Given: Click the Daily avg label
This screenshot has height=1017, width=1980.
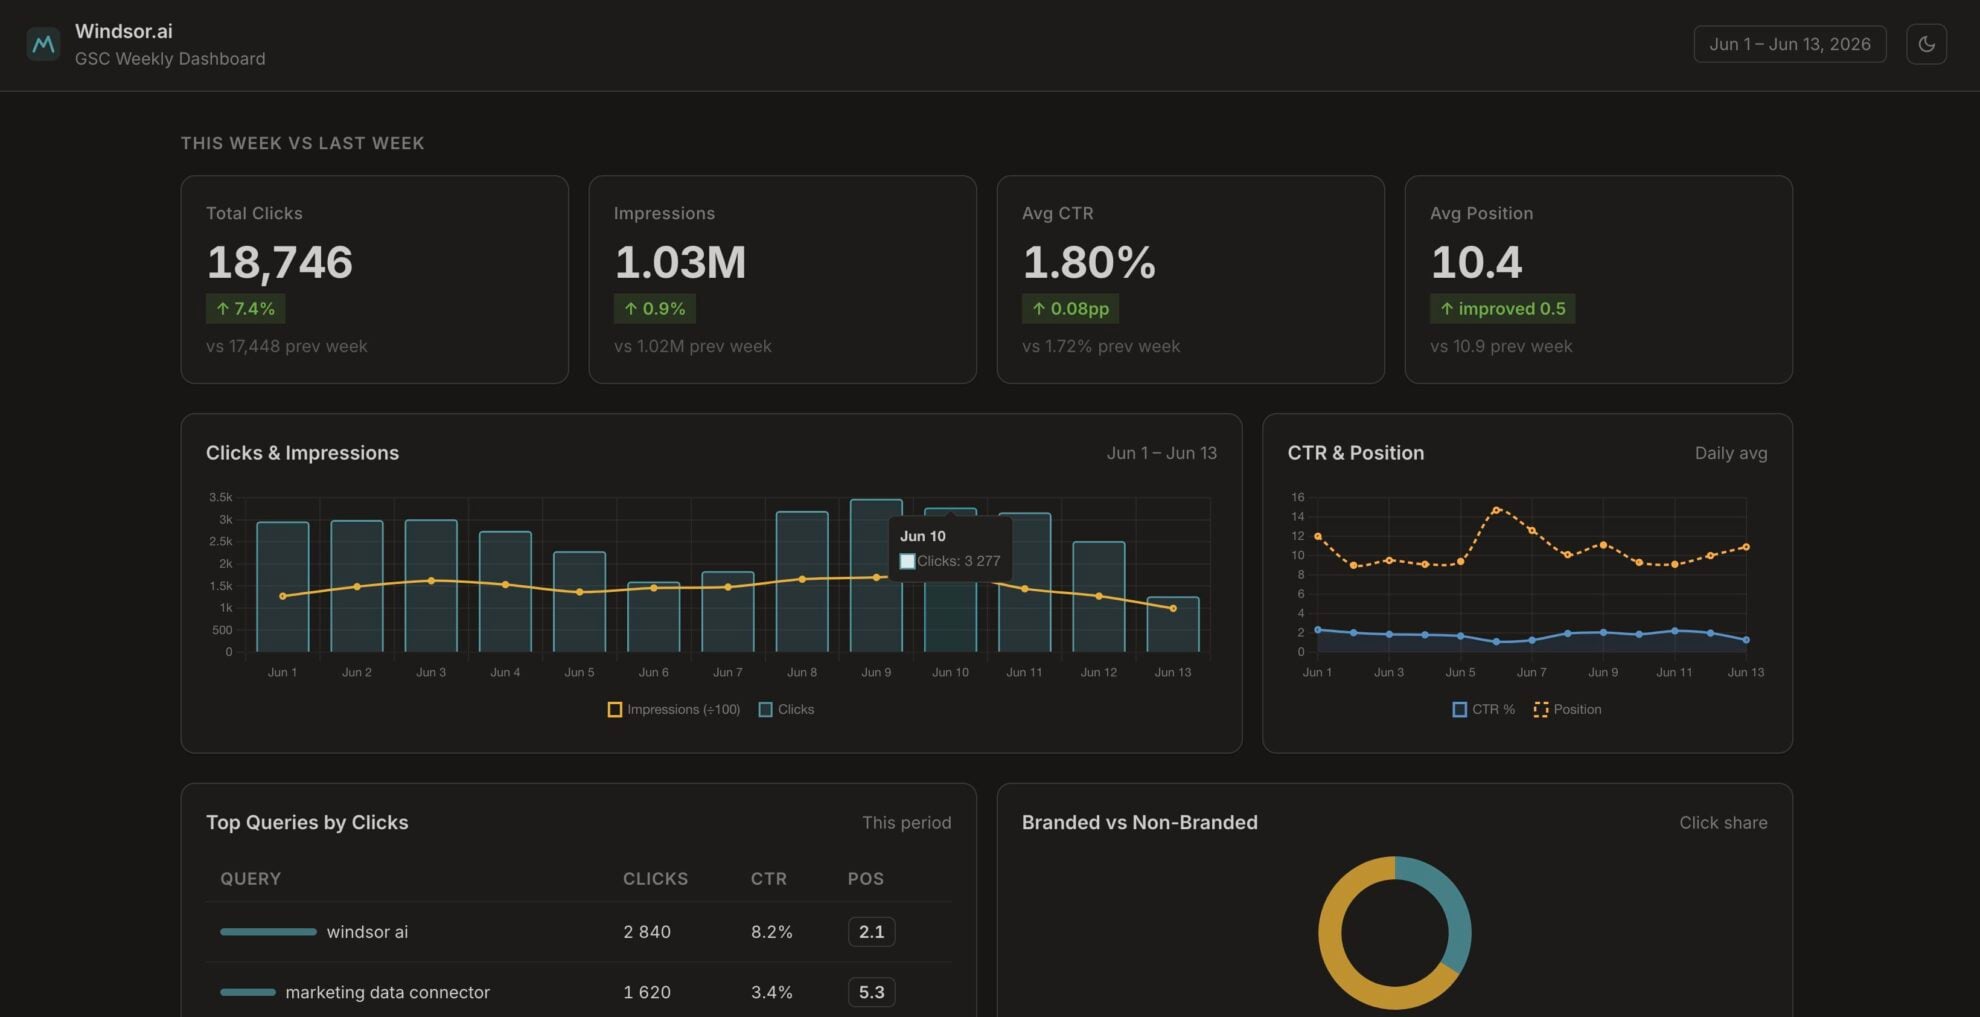Looking at the screenshot, I should click(1730, 453).
